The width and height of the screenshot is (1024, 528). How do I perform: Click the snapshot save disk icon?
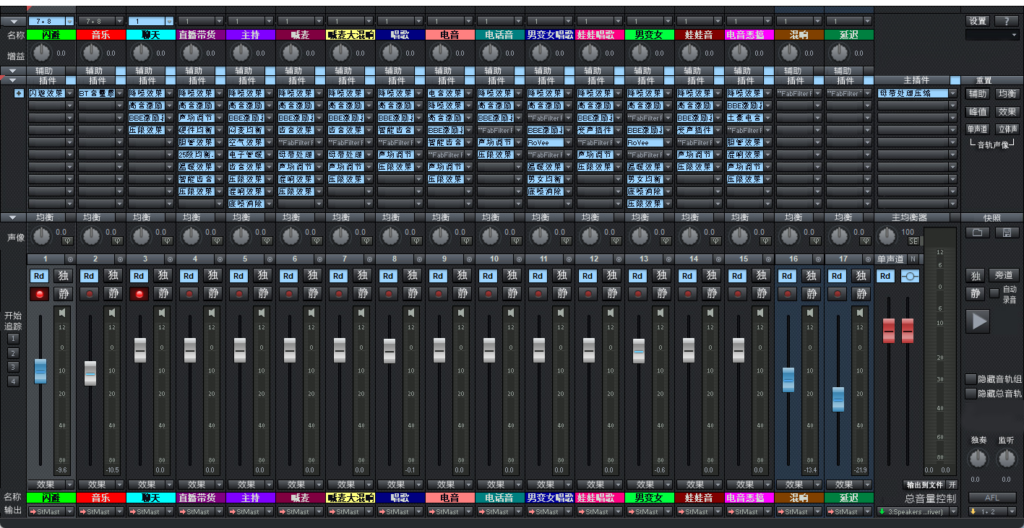pos(1006,232)
